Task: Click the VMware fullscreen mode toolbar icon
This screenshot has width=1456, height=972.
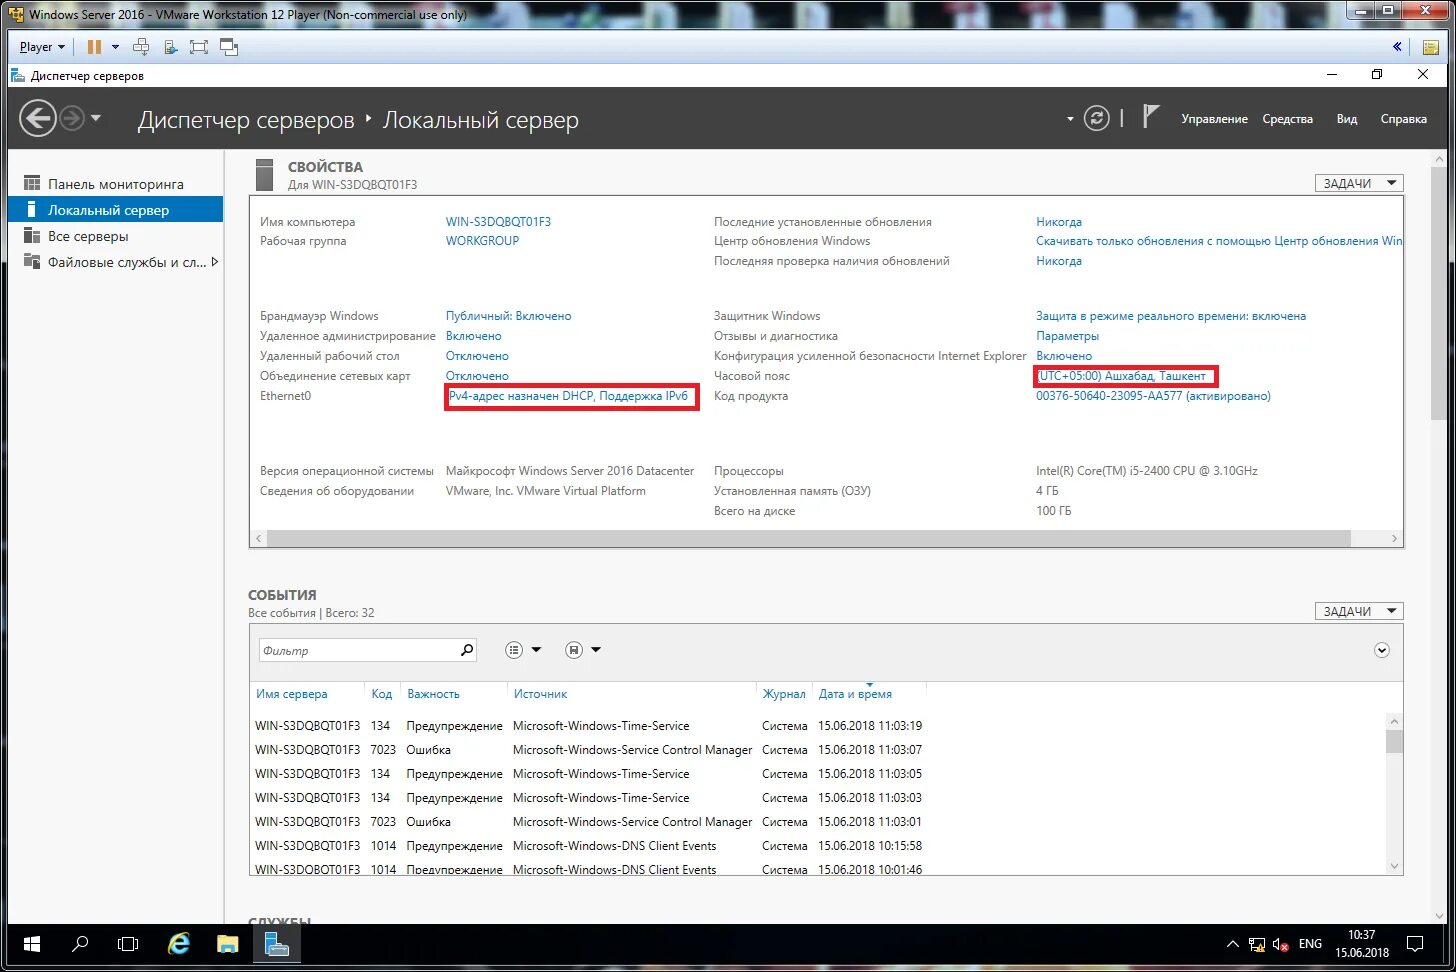Action: pyautogui.click(x=199, y=47)
